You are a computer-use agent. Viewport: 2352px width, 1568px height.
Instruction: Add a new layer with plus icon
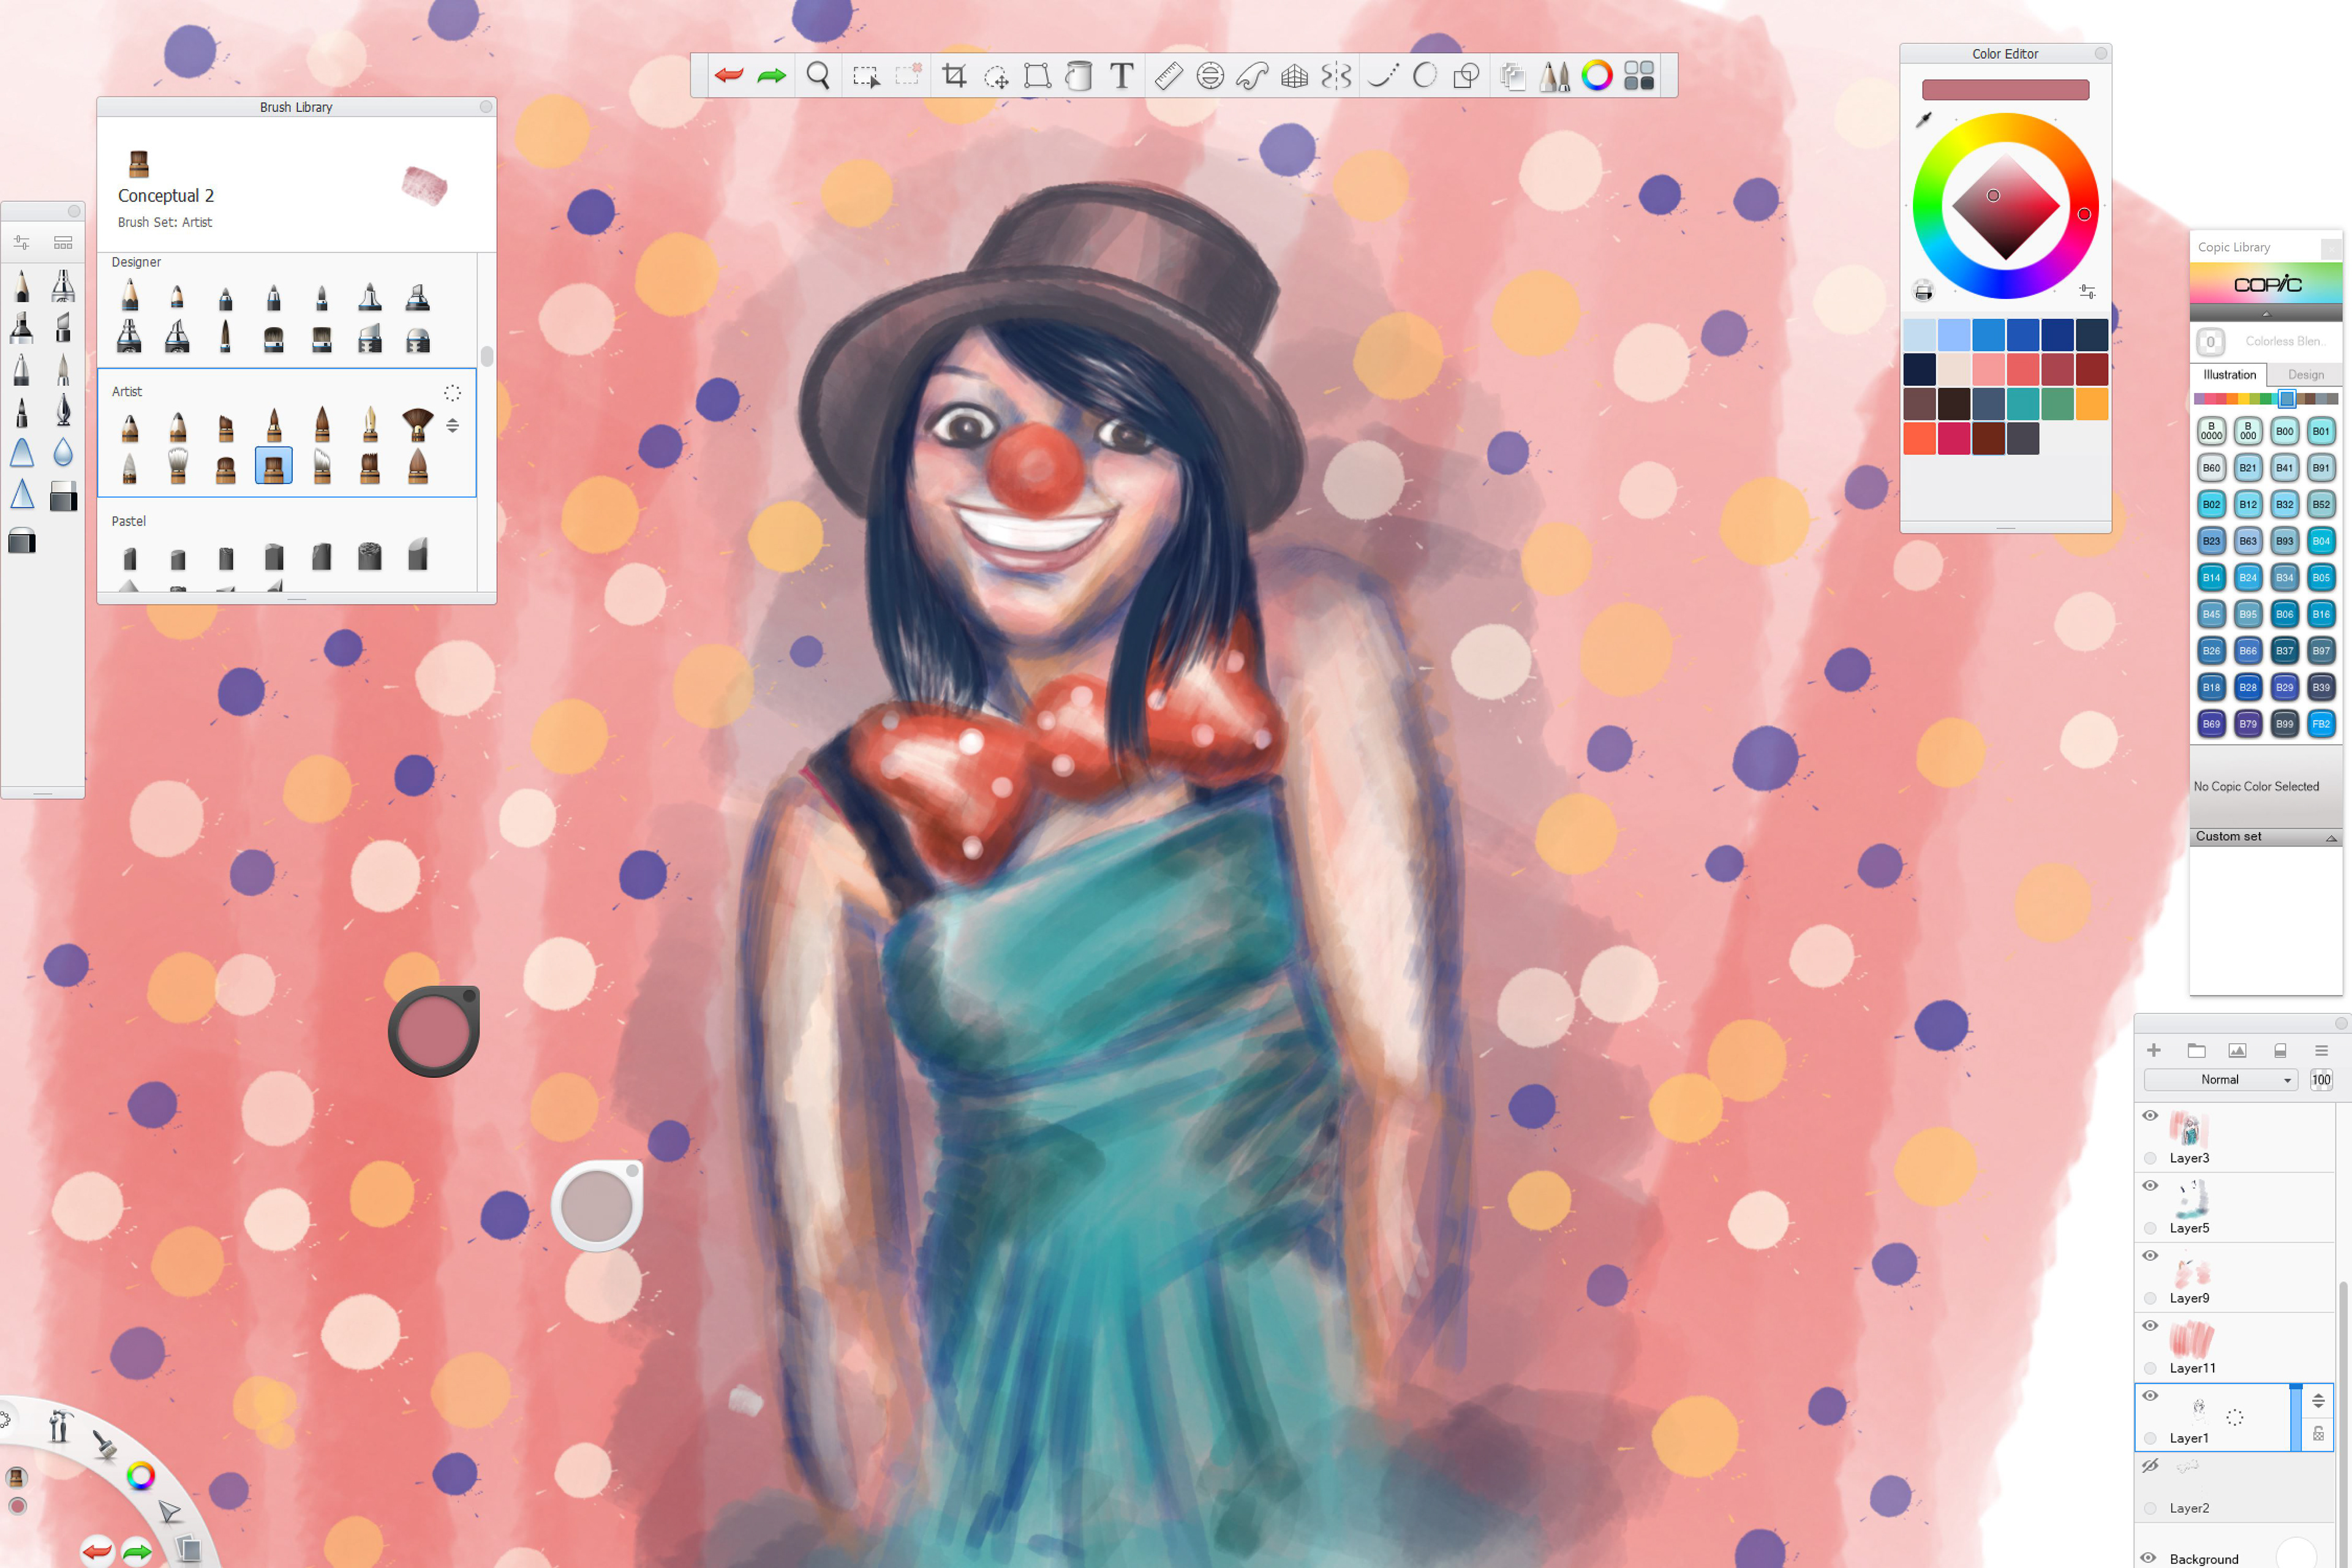tap(2154, 1050)
